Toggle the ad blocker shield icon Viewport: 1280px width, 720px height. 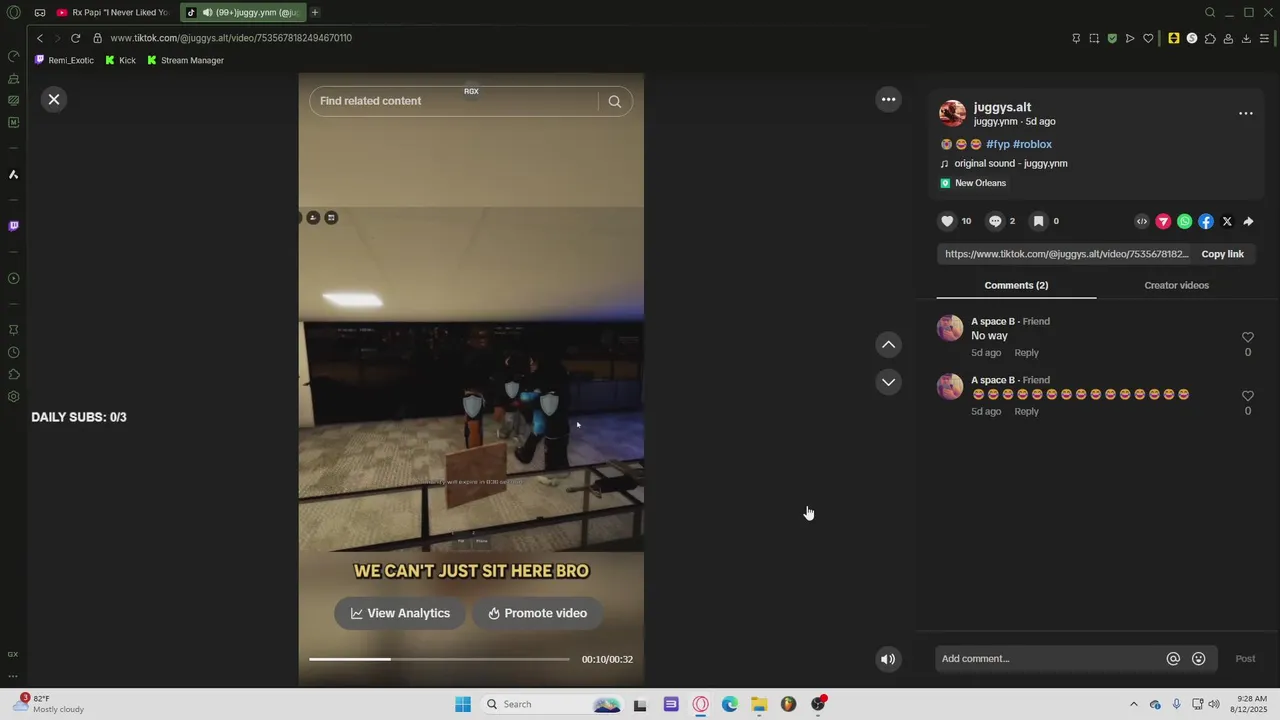click(1112, 38)
